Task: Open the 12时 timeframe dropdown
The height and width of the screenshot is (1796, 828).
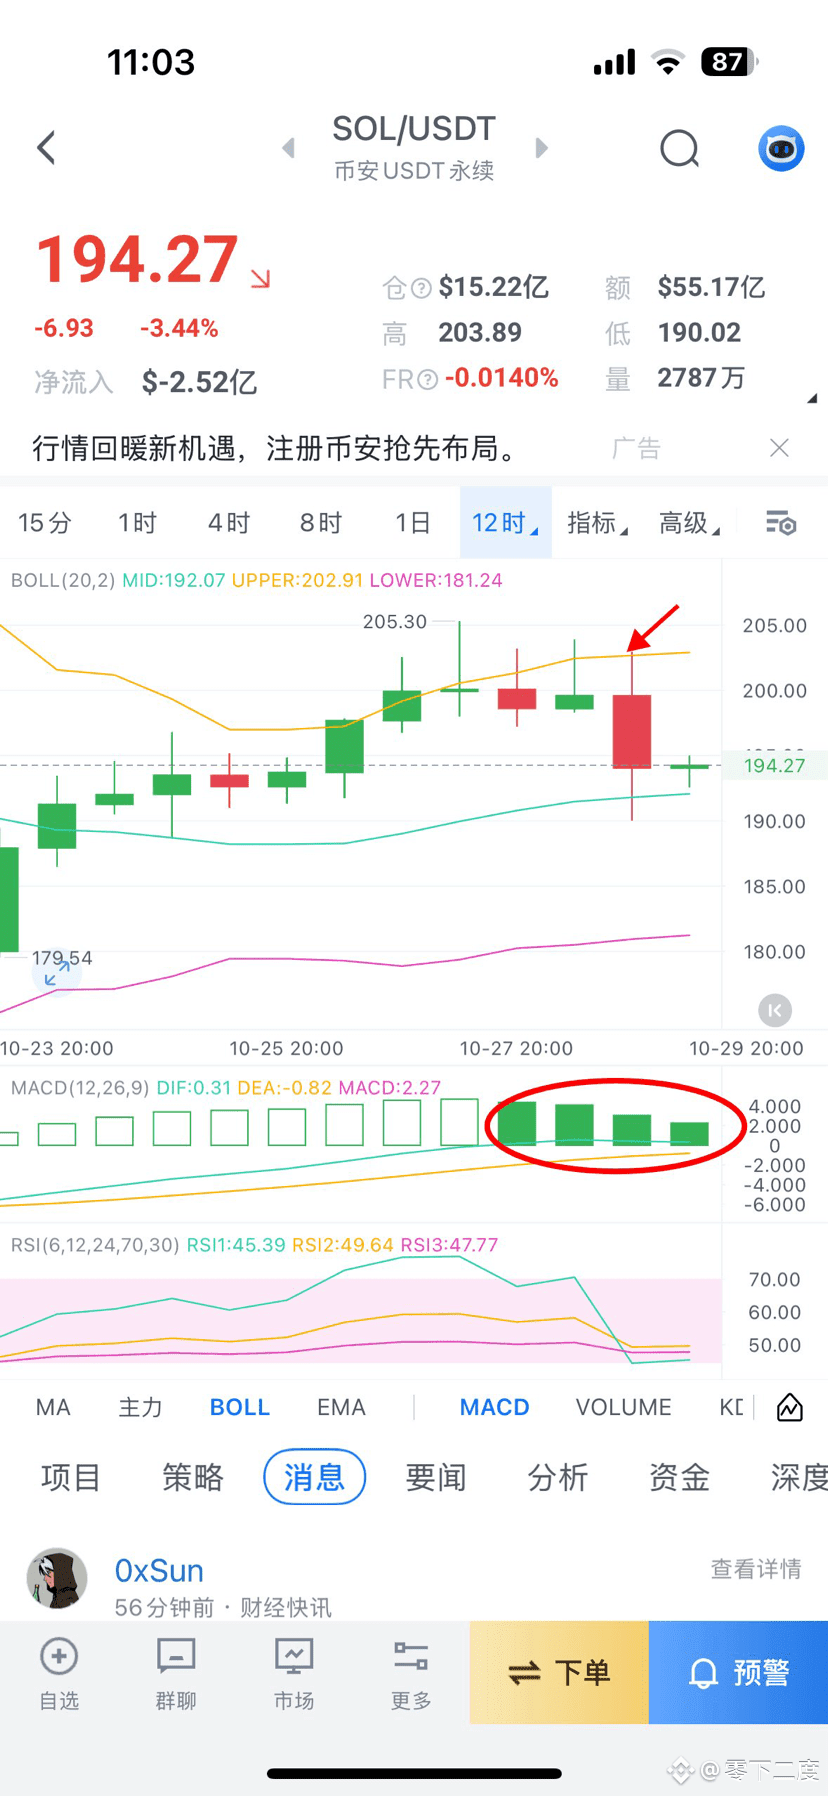Action: (x=505, y=523)
